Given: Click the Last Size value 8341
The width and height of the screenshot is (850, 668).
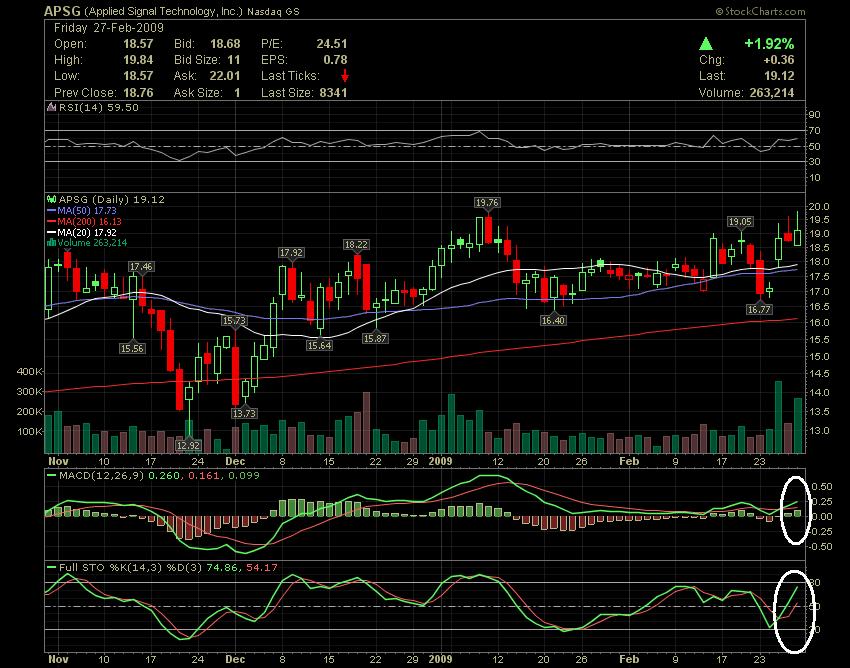Looking at the screenshot, I should point(333,93).
